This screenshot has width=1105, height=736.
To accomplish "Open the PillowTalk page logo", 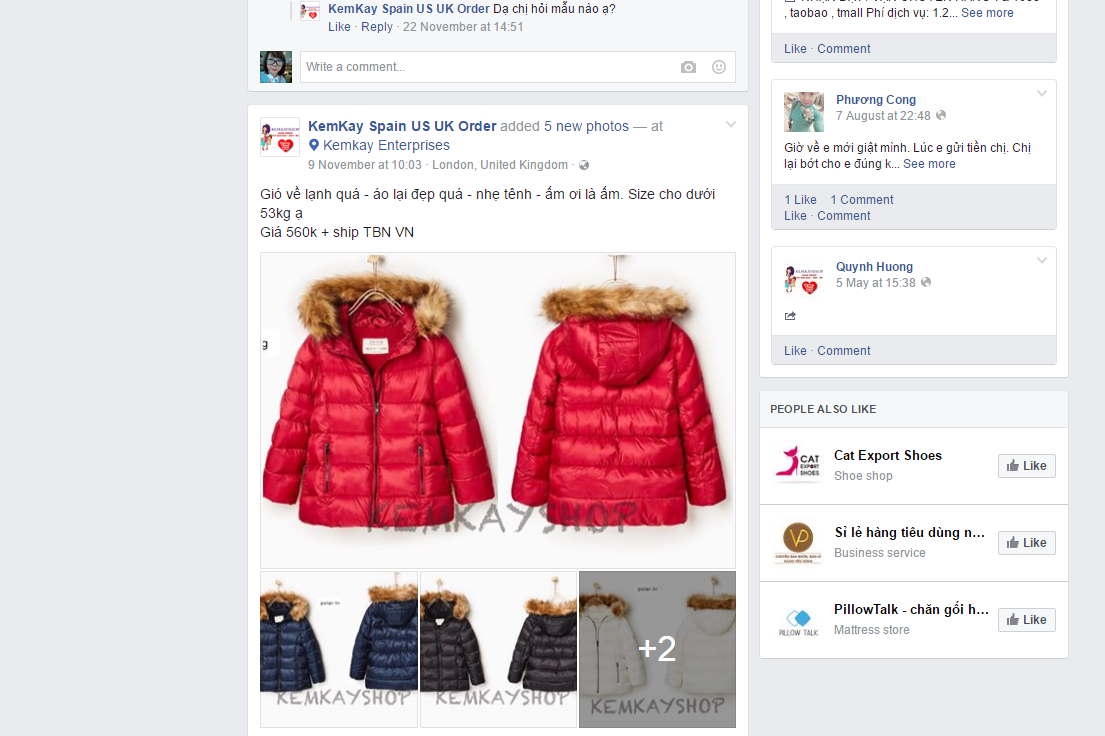I will [x=798, y=619].
